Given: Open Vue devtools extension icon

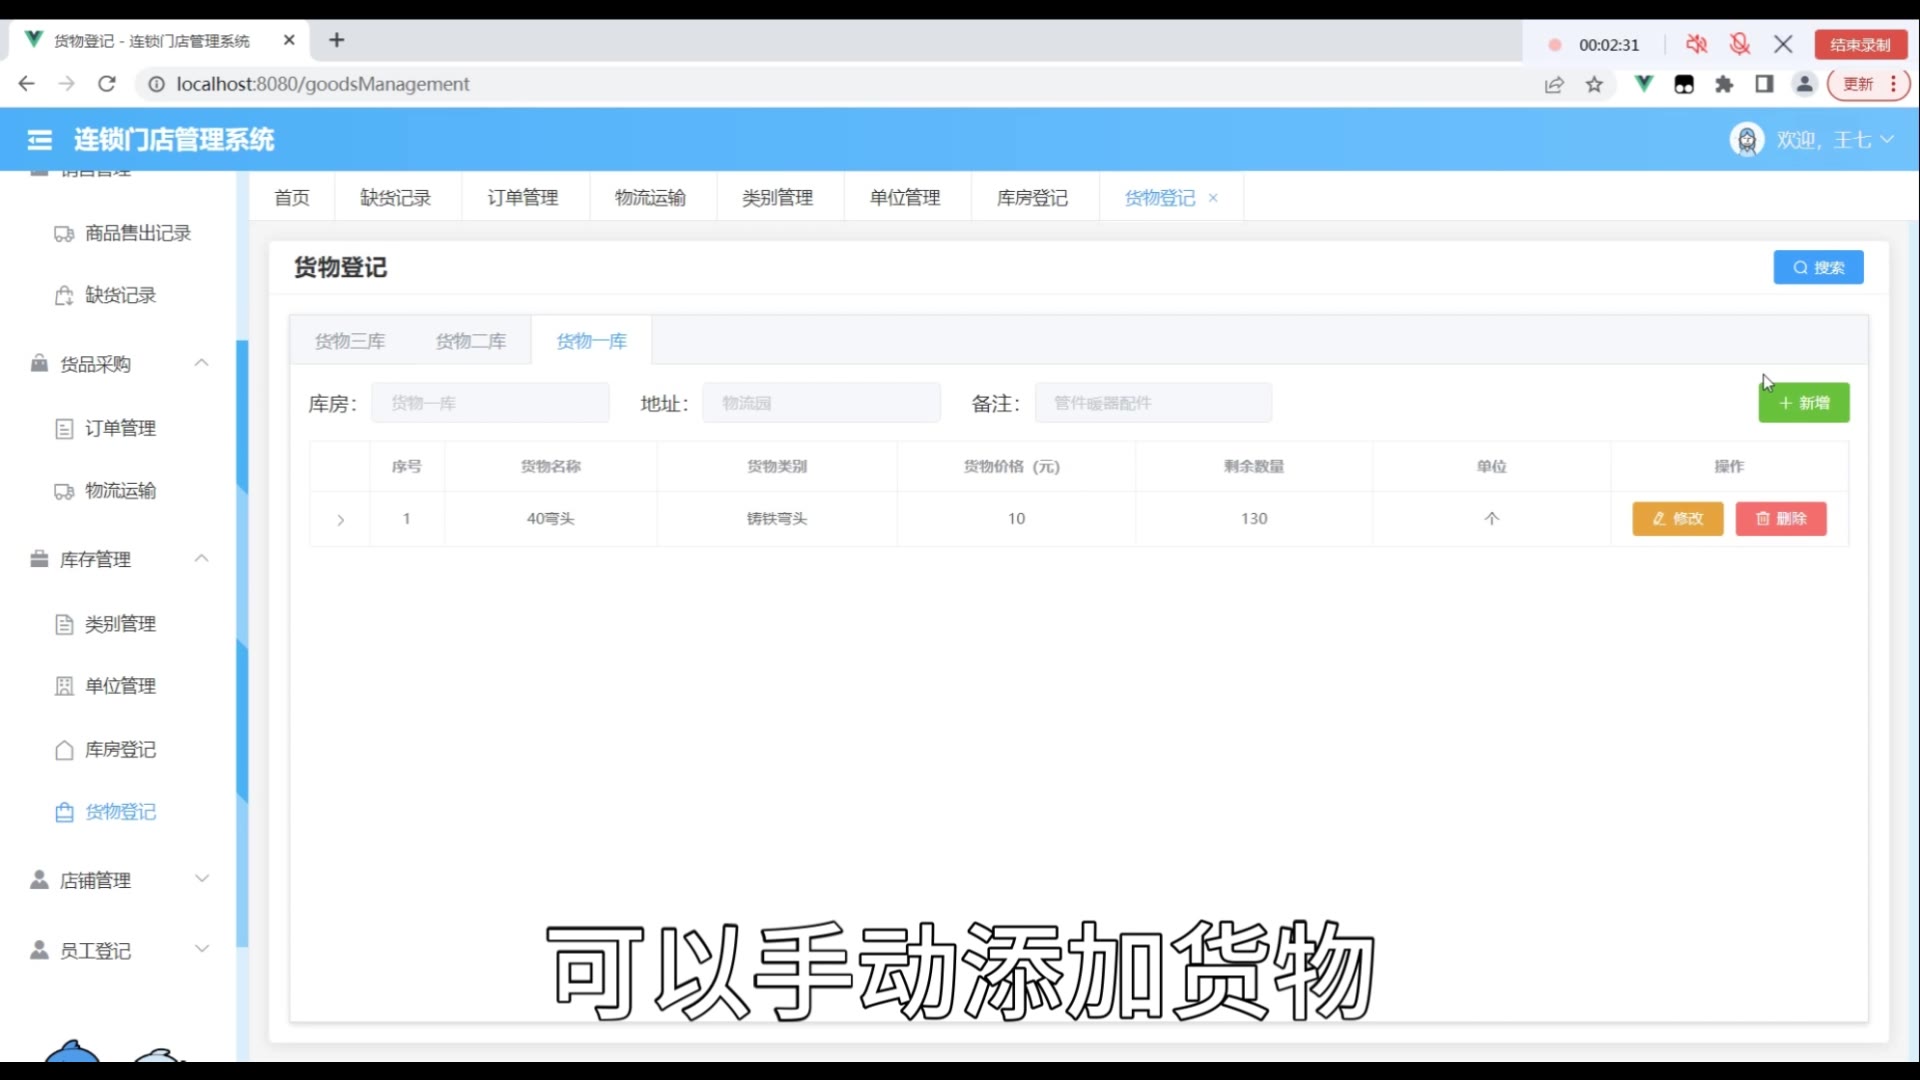Looking at the screenshot, I should (1643, 84).
